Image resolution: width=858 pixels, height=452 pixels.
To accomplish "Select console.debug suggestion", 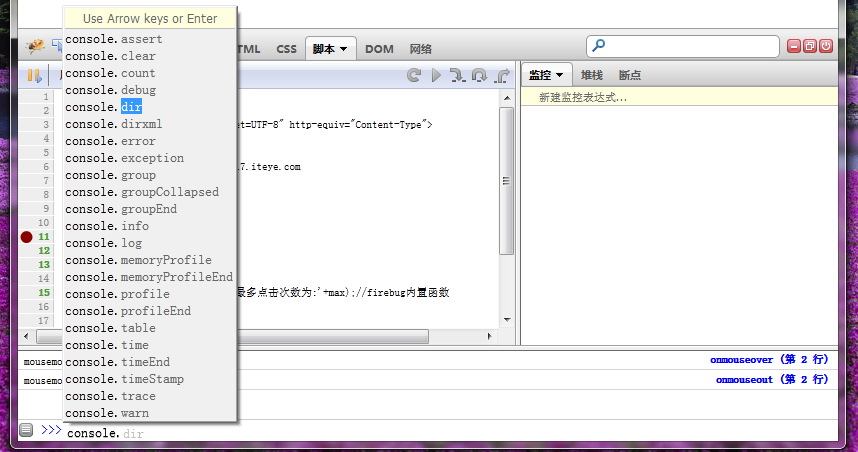I will point(150,90).
